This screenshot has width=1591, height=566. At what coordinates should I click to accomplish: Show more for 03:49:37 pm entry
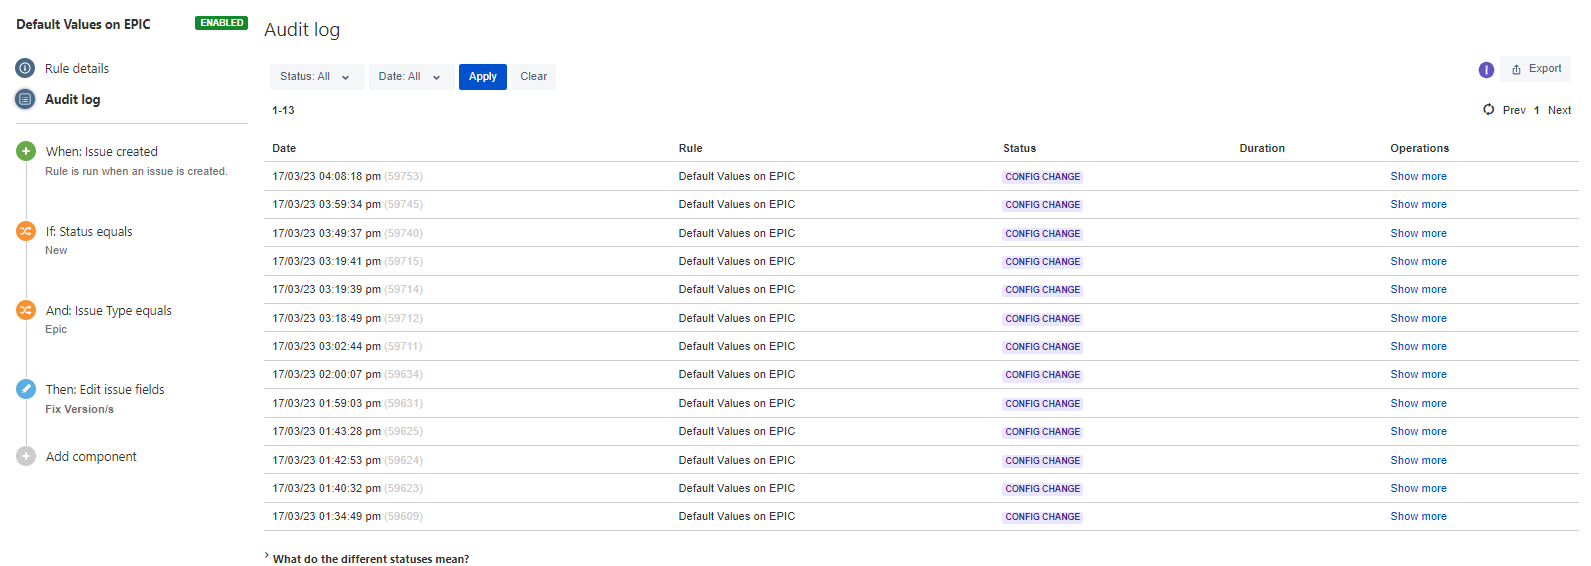[1418, 233]
